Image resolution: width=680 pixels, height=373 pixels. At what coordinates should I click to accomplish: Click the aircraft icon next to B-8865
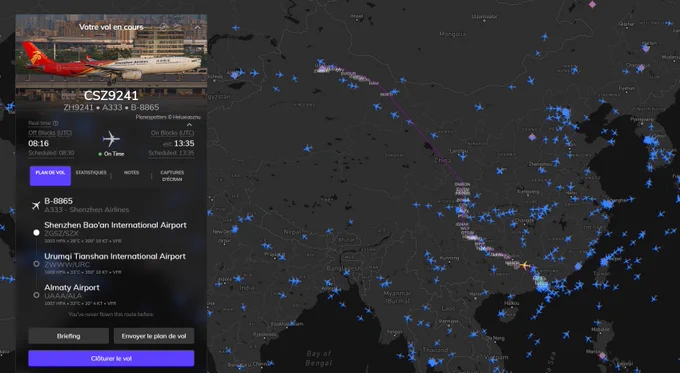(36, 205)
